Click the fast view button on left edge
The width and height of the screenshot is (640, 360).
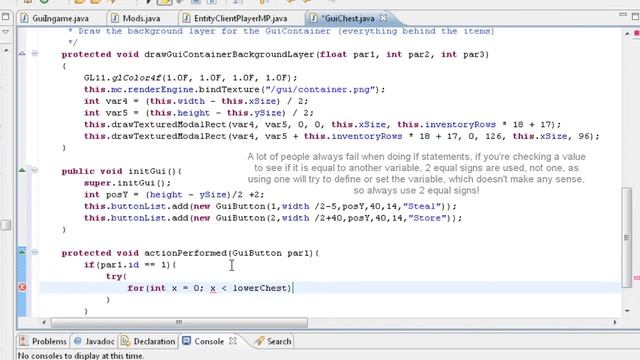(6, 225)
